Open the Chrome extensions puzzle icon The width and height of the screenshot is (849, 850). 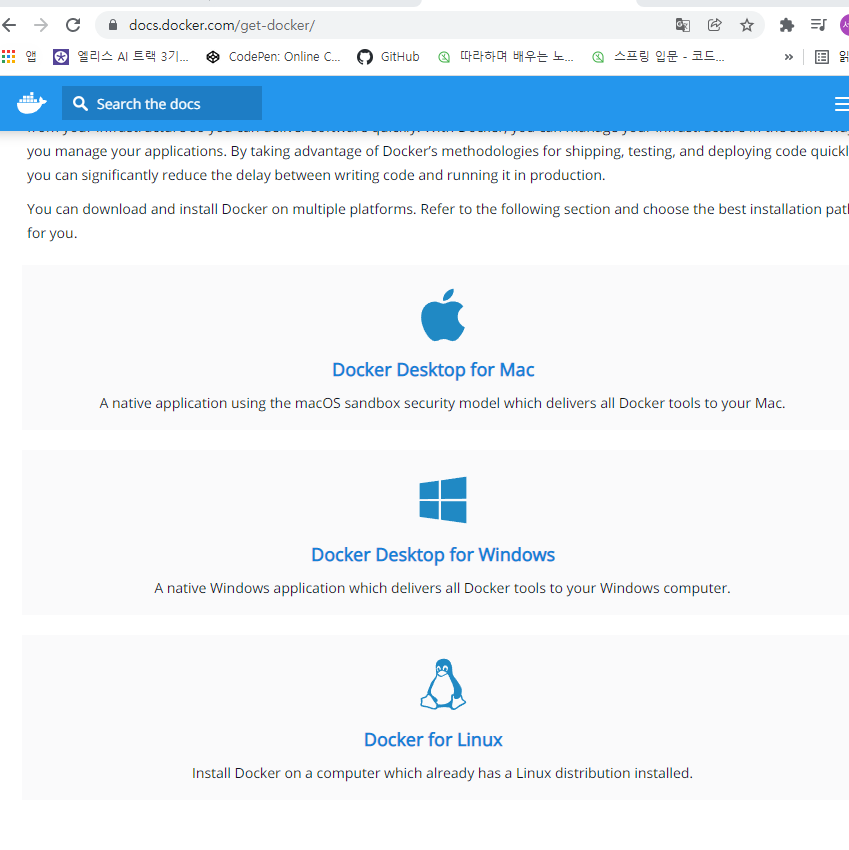[786, 25]
